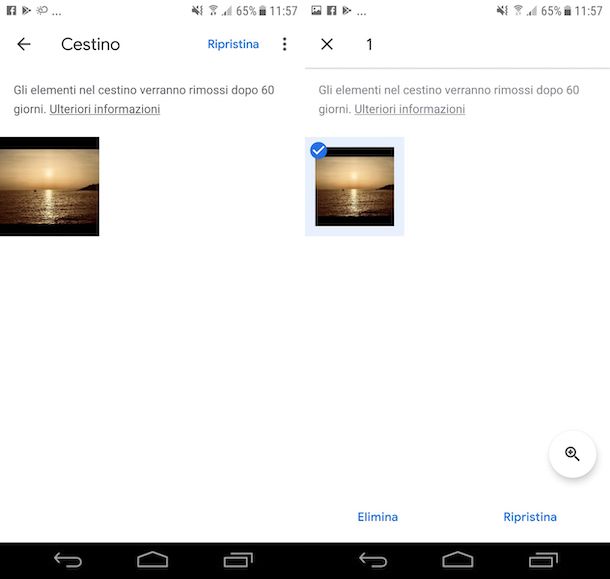Tap Android back key on right screen

coord(373,560)
